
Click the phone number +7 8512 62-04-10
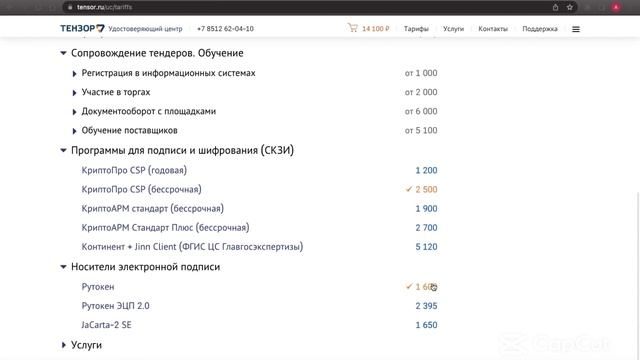click(225, 29)
